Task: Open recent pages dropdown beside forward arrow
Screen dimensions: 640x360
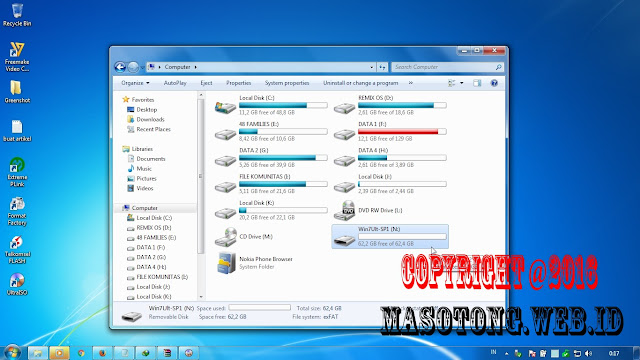Action: 142,67
